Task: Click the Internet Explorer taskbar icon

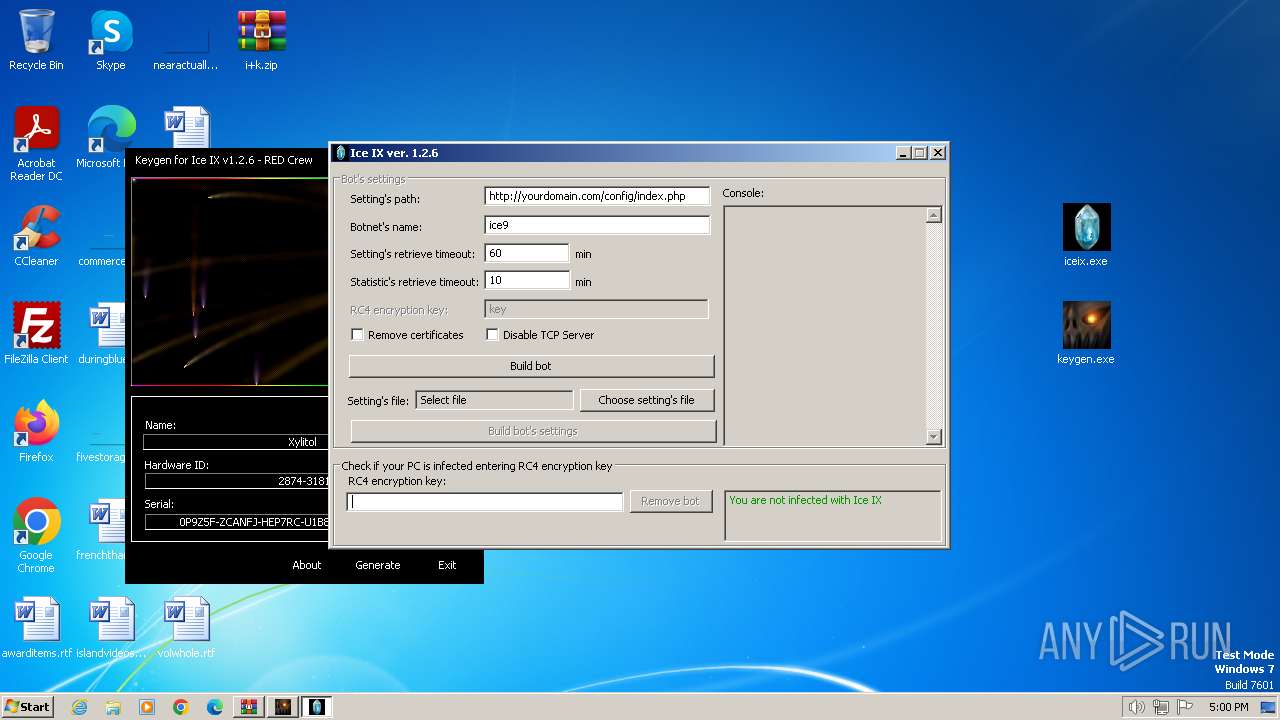Action: pos(79,707)
